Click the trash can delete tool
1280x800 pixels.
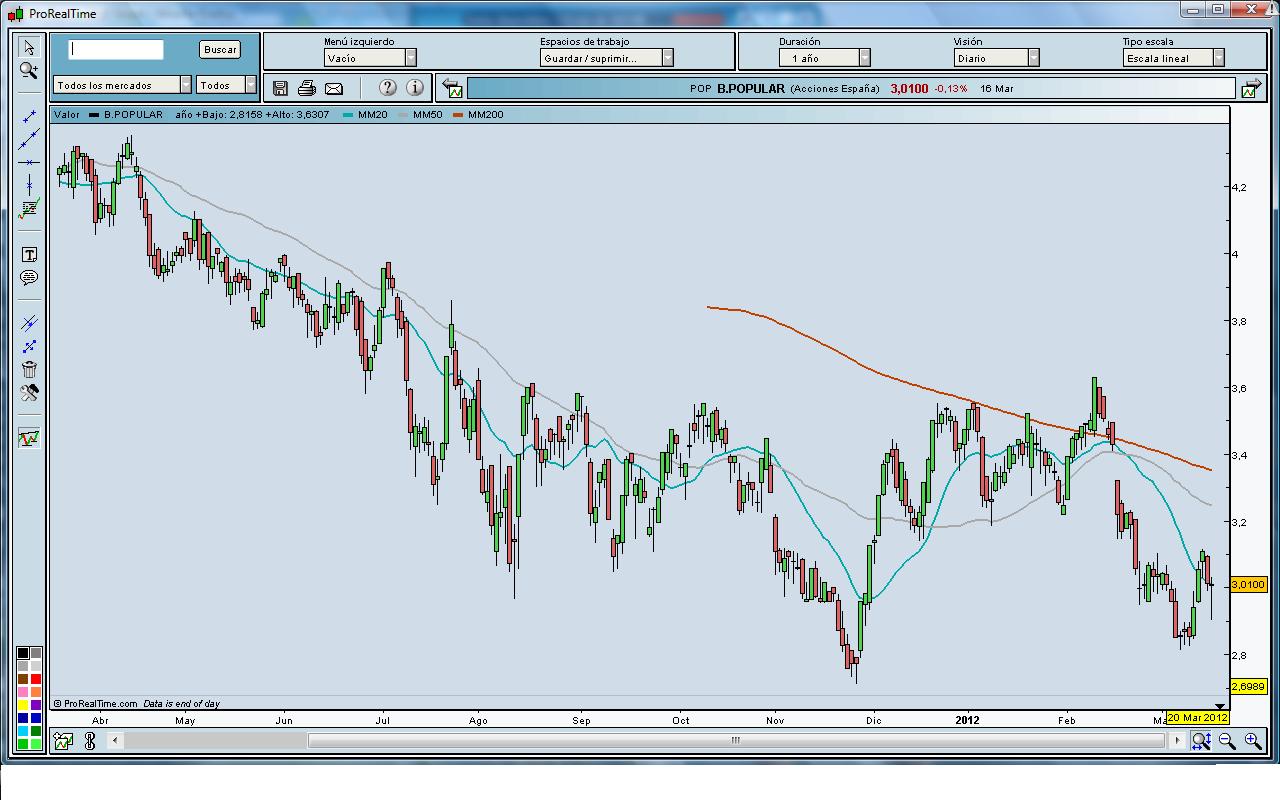29,369
